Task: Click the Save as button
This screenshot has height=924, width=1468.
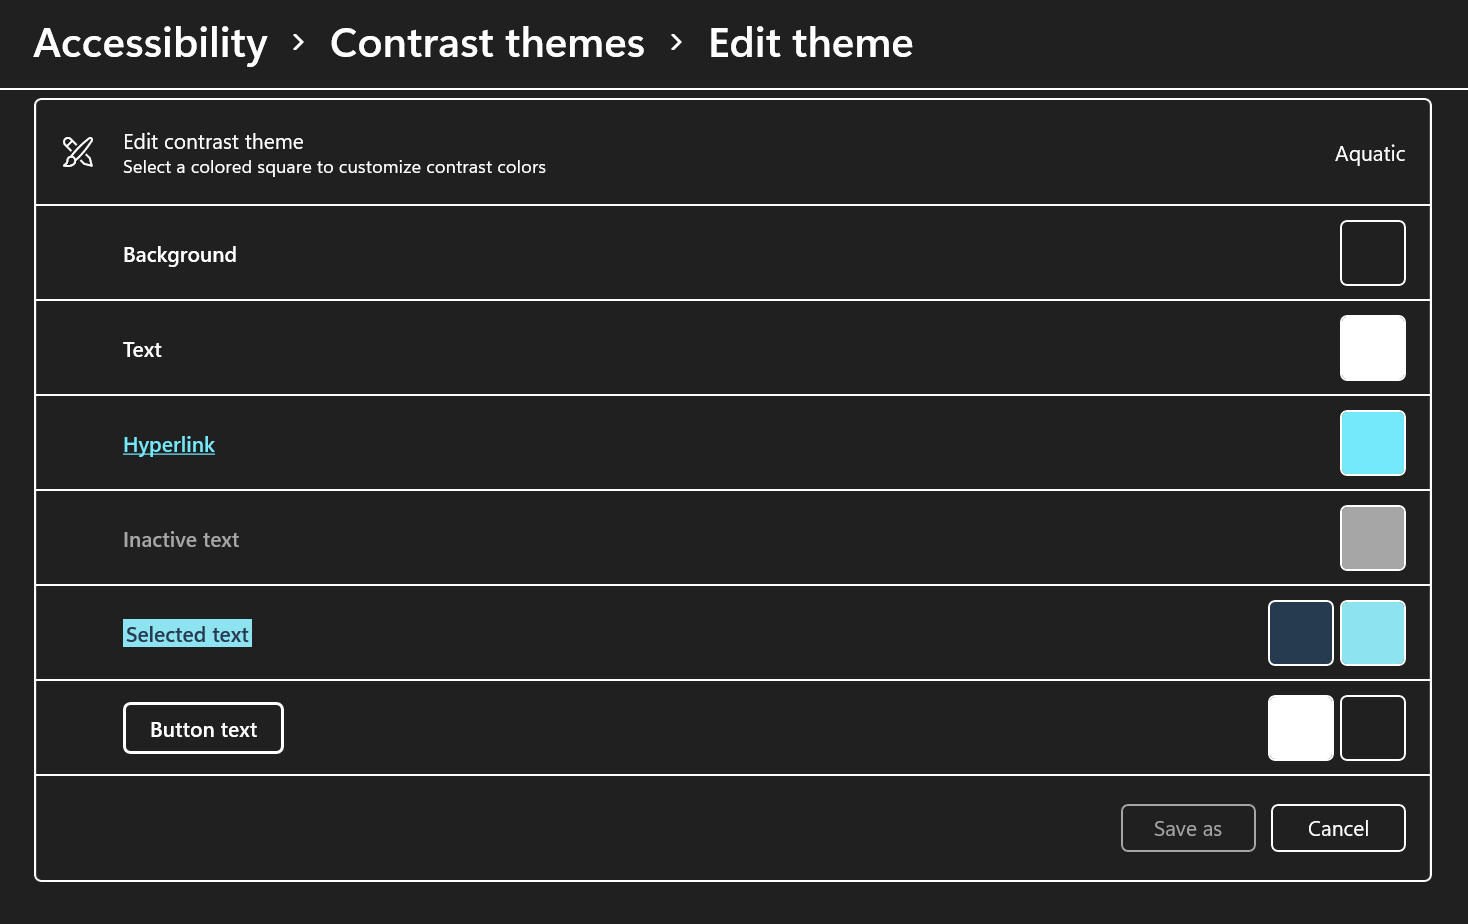Action: tap(1188, 828)
